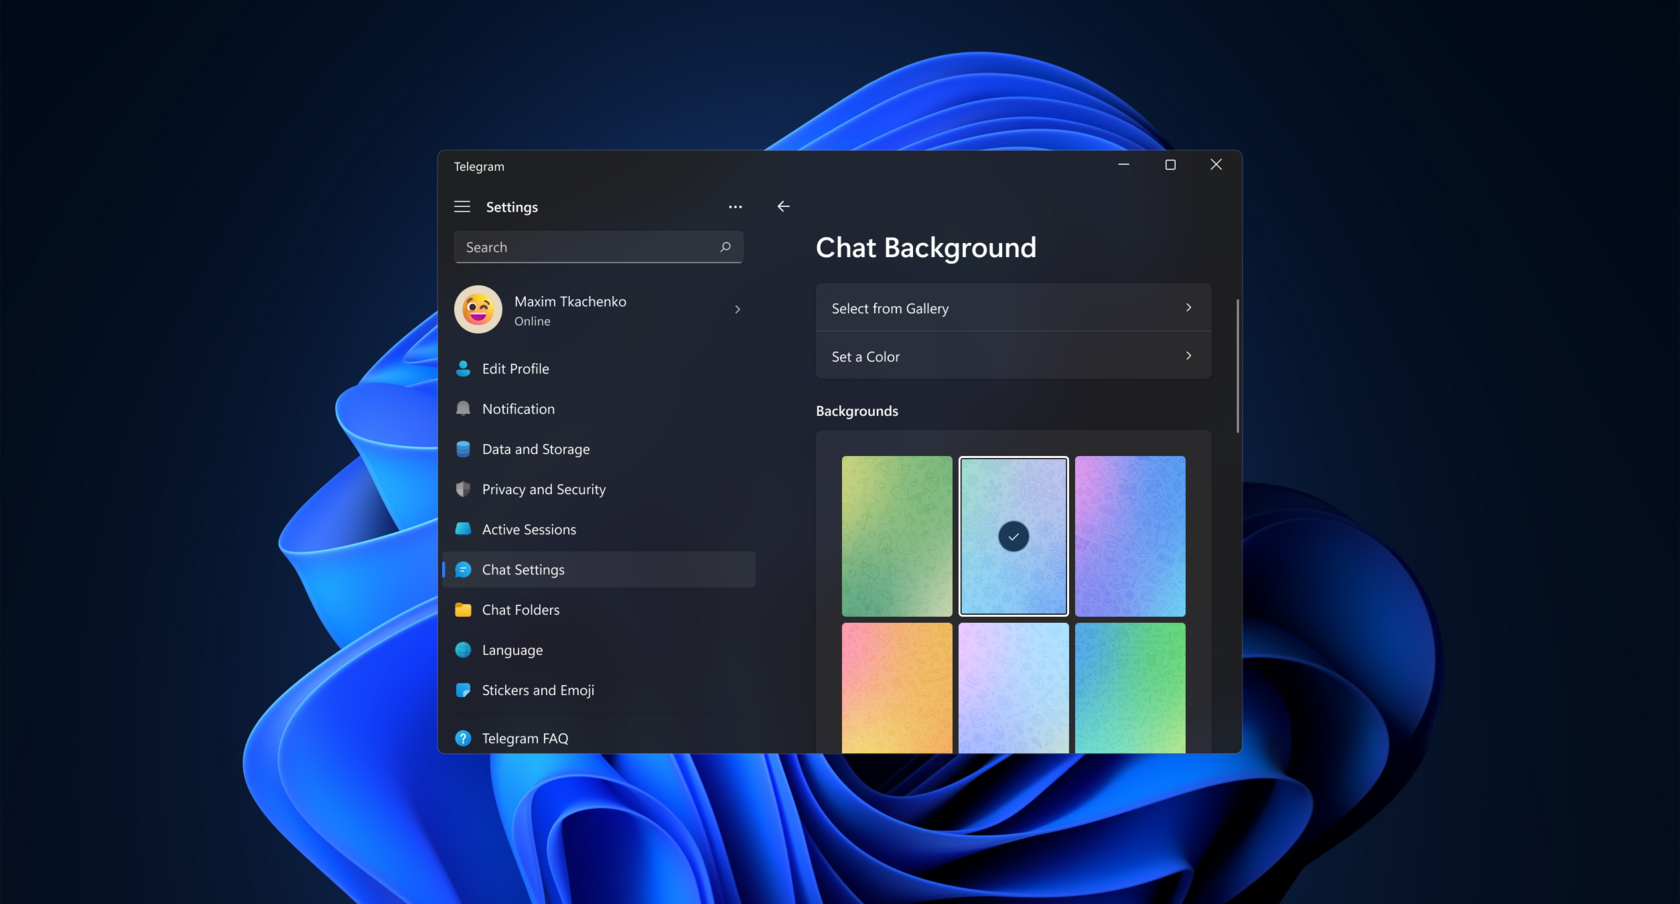Viewport: 1680px width, 904px height.
Task: Click the selected blue background checkmark
Action: coord(1013,537)
